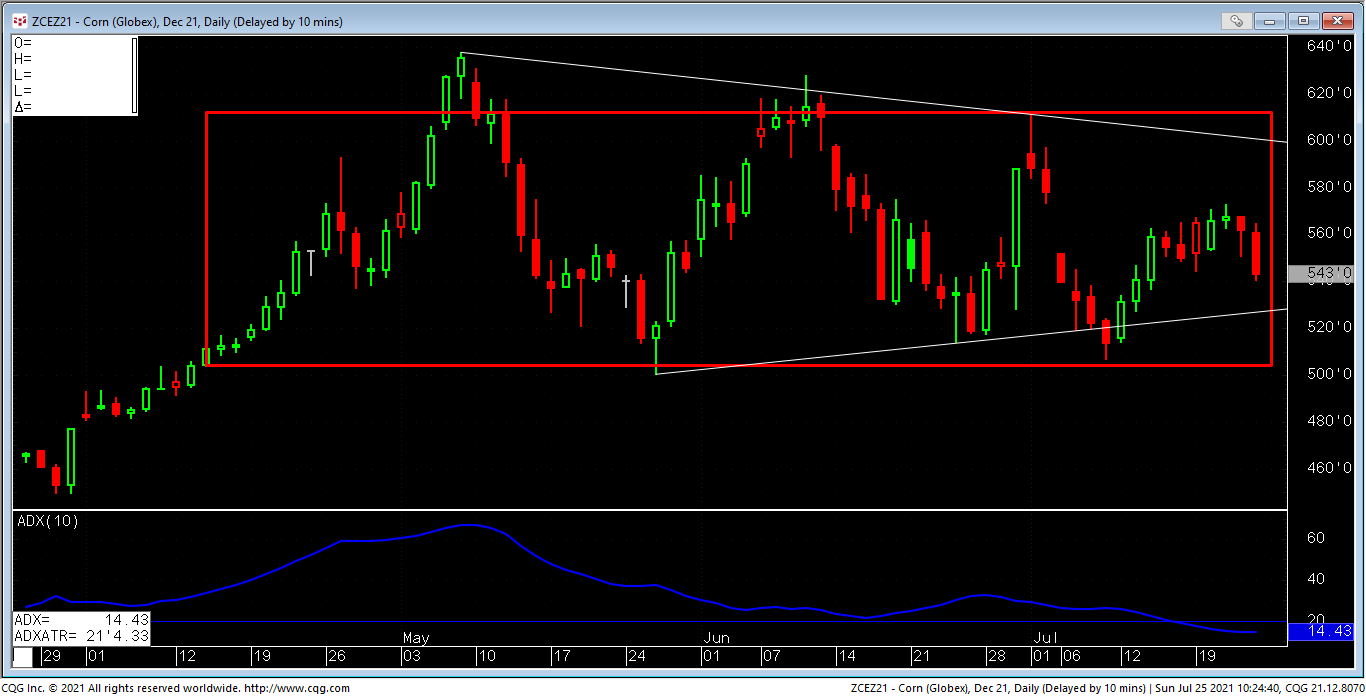Click the 620'0 price scale label
Screen dimensions: 1366x696
[1330, 93]
